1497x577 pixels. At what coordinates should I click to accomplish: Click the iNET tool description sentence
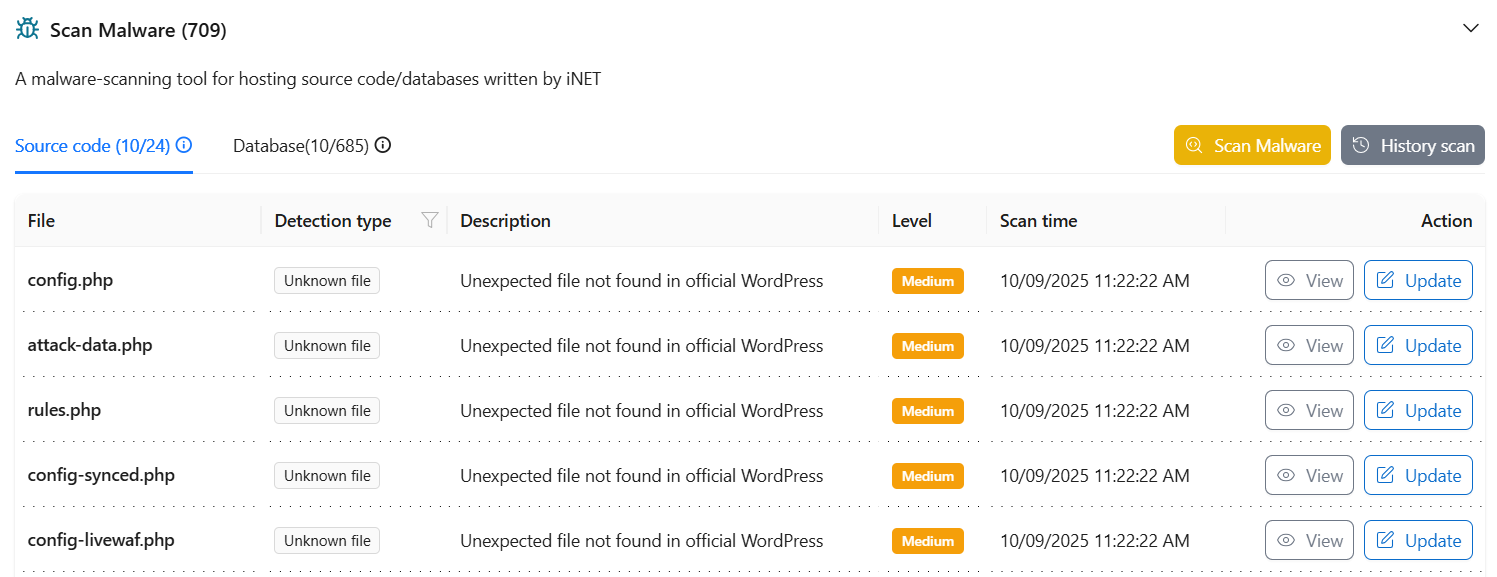pos(308,78)
